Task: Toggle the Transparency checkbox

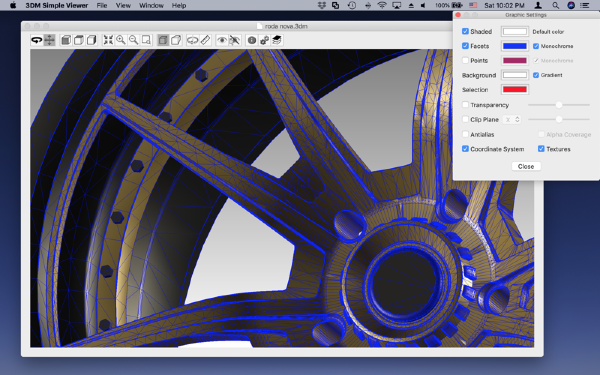Action: coord(465,105)
